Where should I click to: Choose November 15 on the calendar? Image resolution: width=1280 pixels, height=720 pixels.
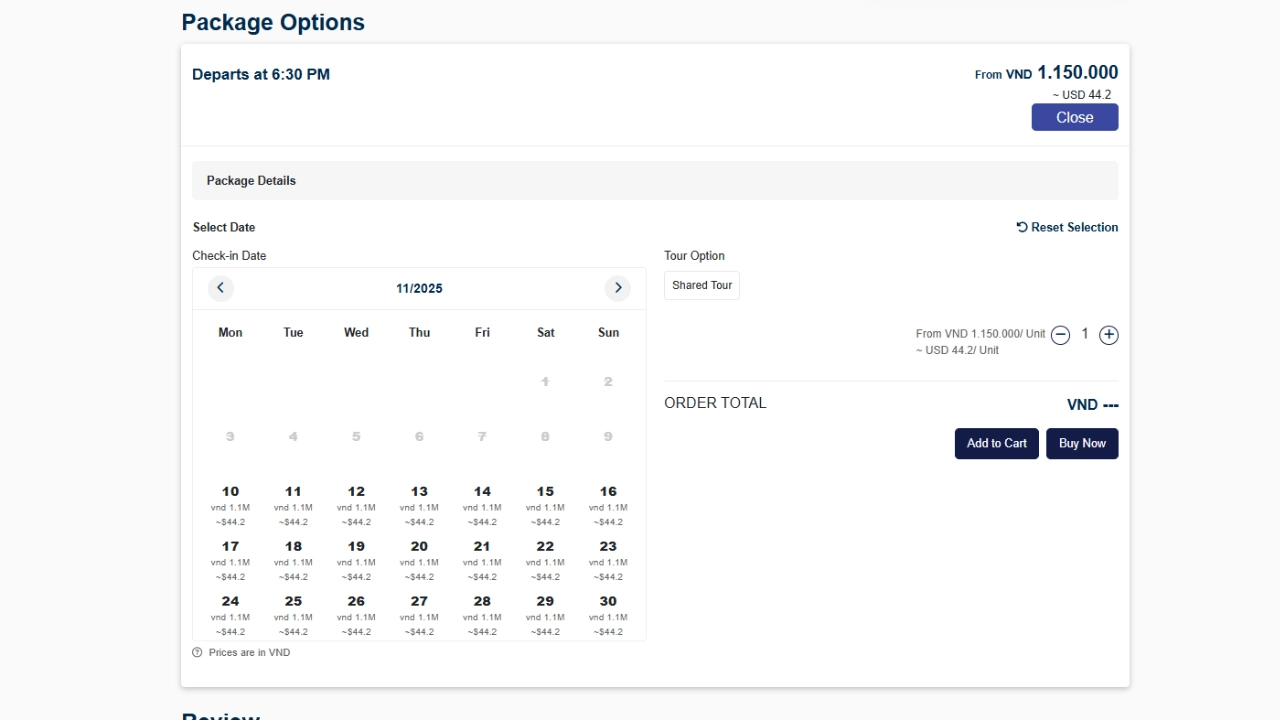click(545, 505)
